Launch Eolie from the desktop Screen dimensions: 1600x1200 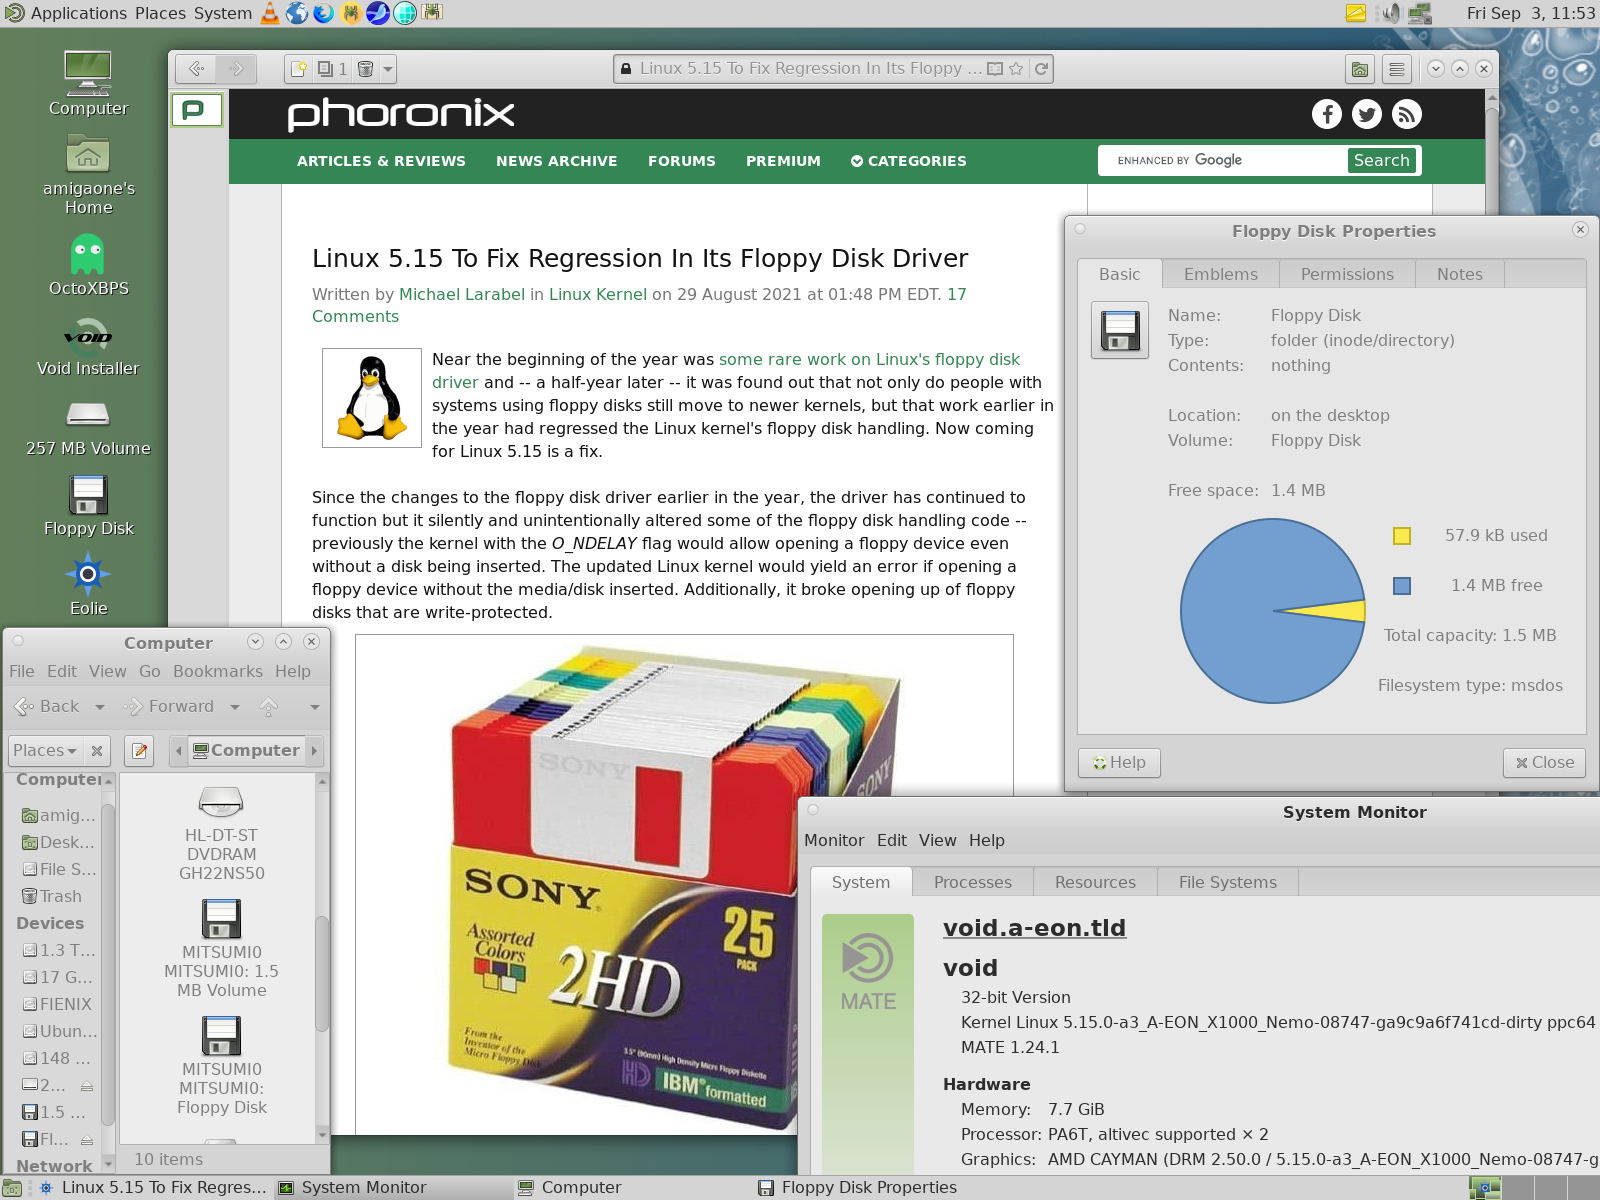[88, 586]
